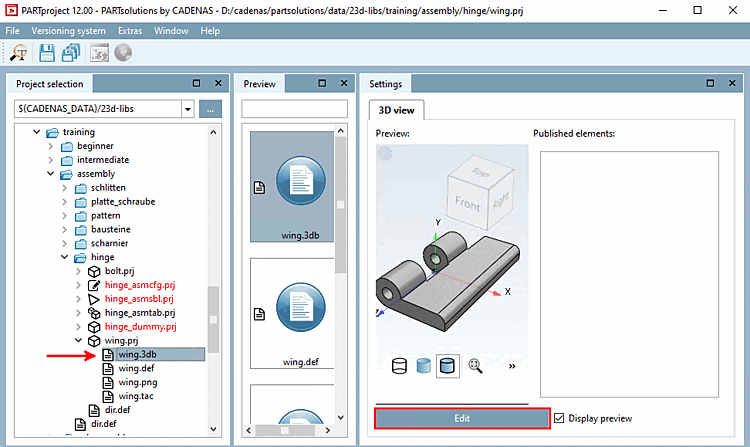Click the grey globe toolbar icon

click(x=123, y=53)
